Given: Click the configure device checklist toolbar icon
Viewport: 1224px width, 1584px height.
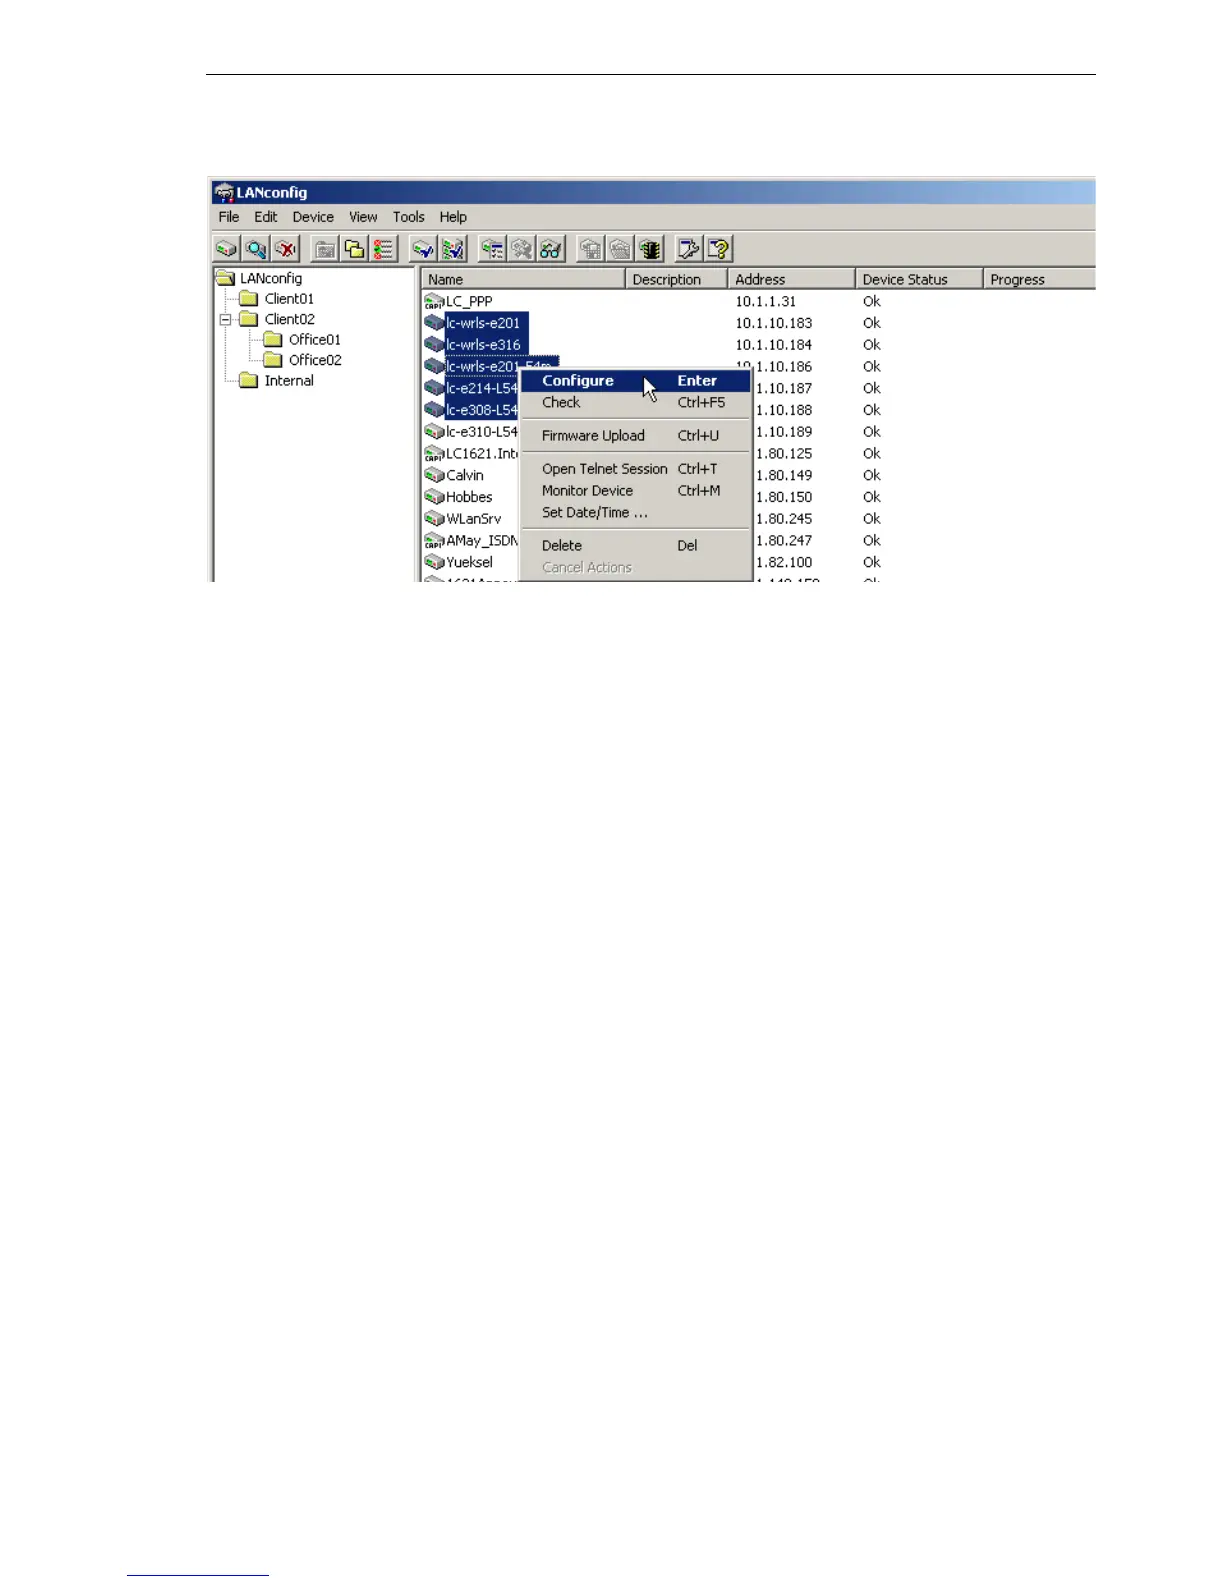Looking at the screenshot, I should point(492,249).
